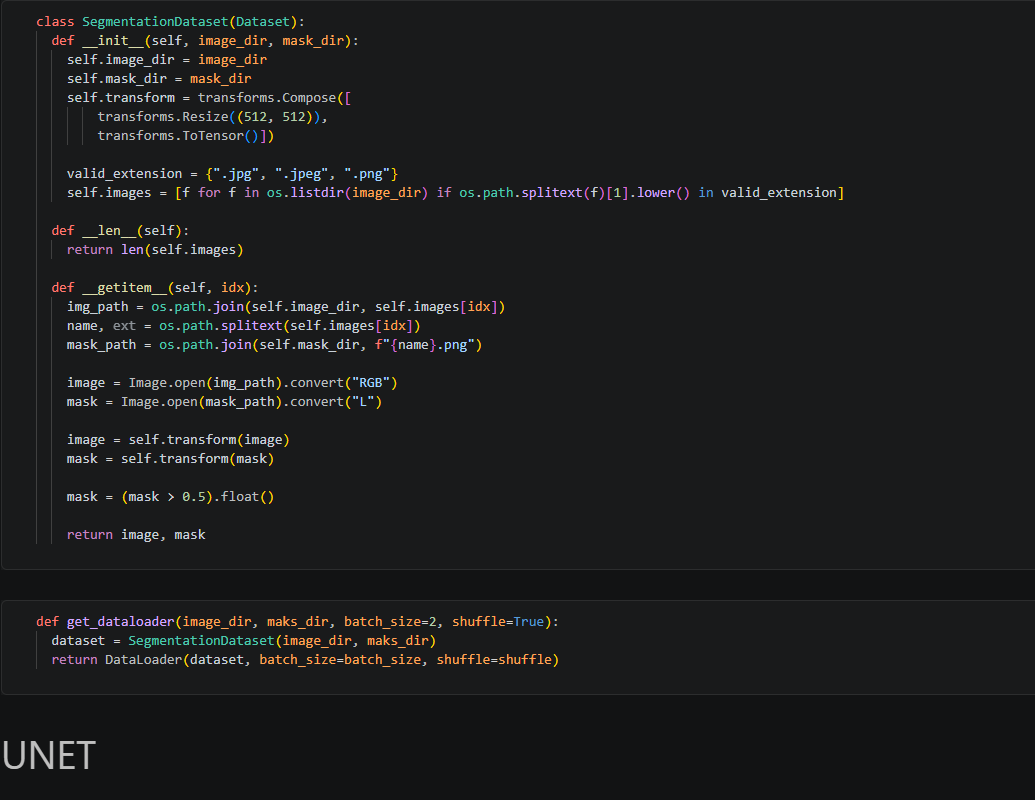Viewport: 1035px width, 800px height.
Task: Click the self.mask_dir = mask_dir line
Action: pyautogui.click(x=158, y=79)
